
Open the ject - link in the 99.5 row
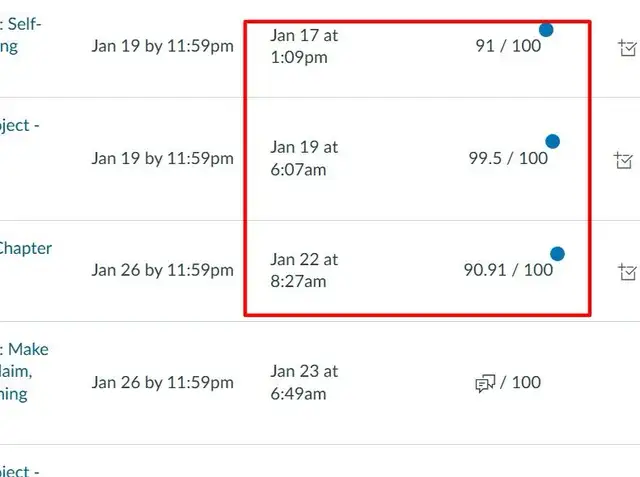tap(20, 125)
